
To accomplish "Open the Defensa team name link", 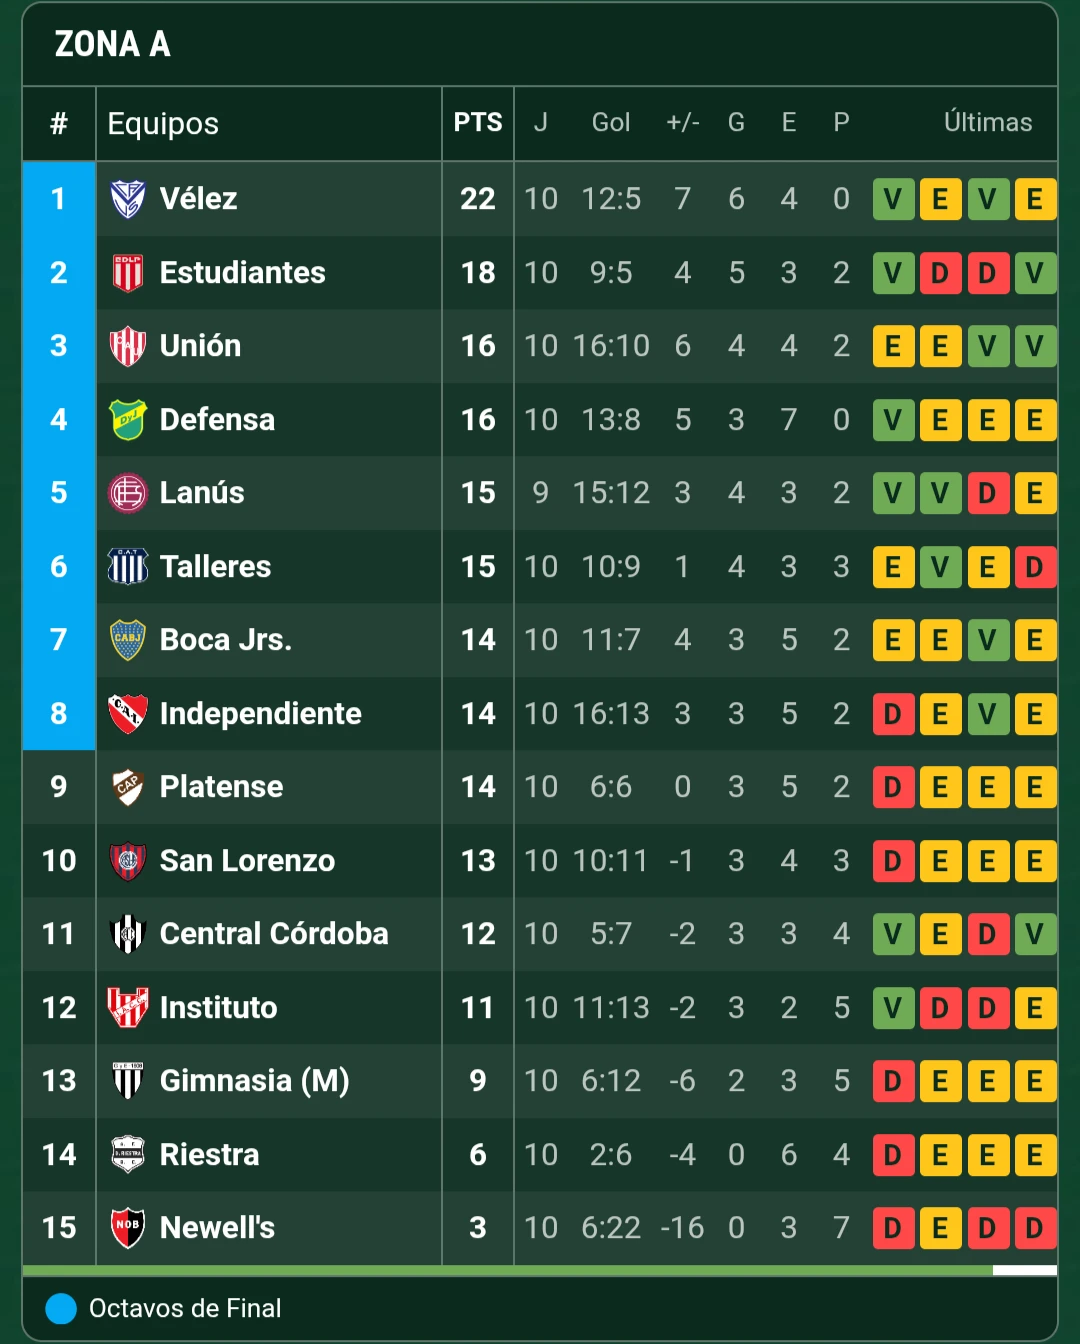I will coord(216,420).
